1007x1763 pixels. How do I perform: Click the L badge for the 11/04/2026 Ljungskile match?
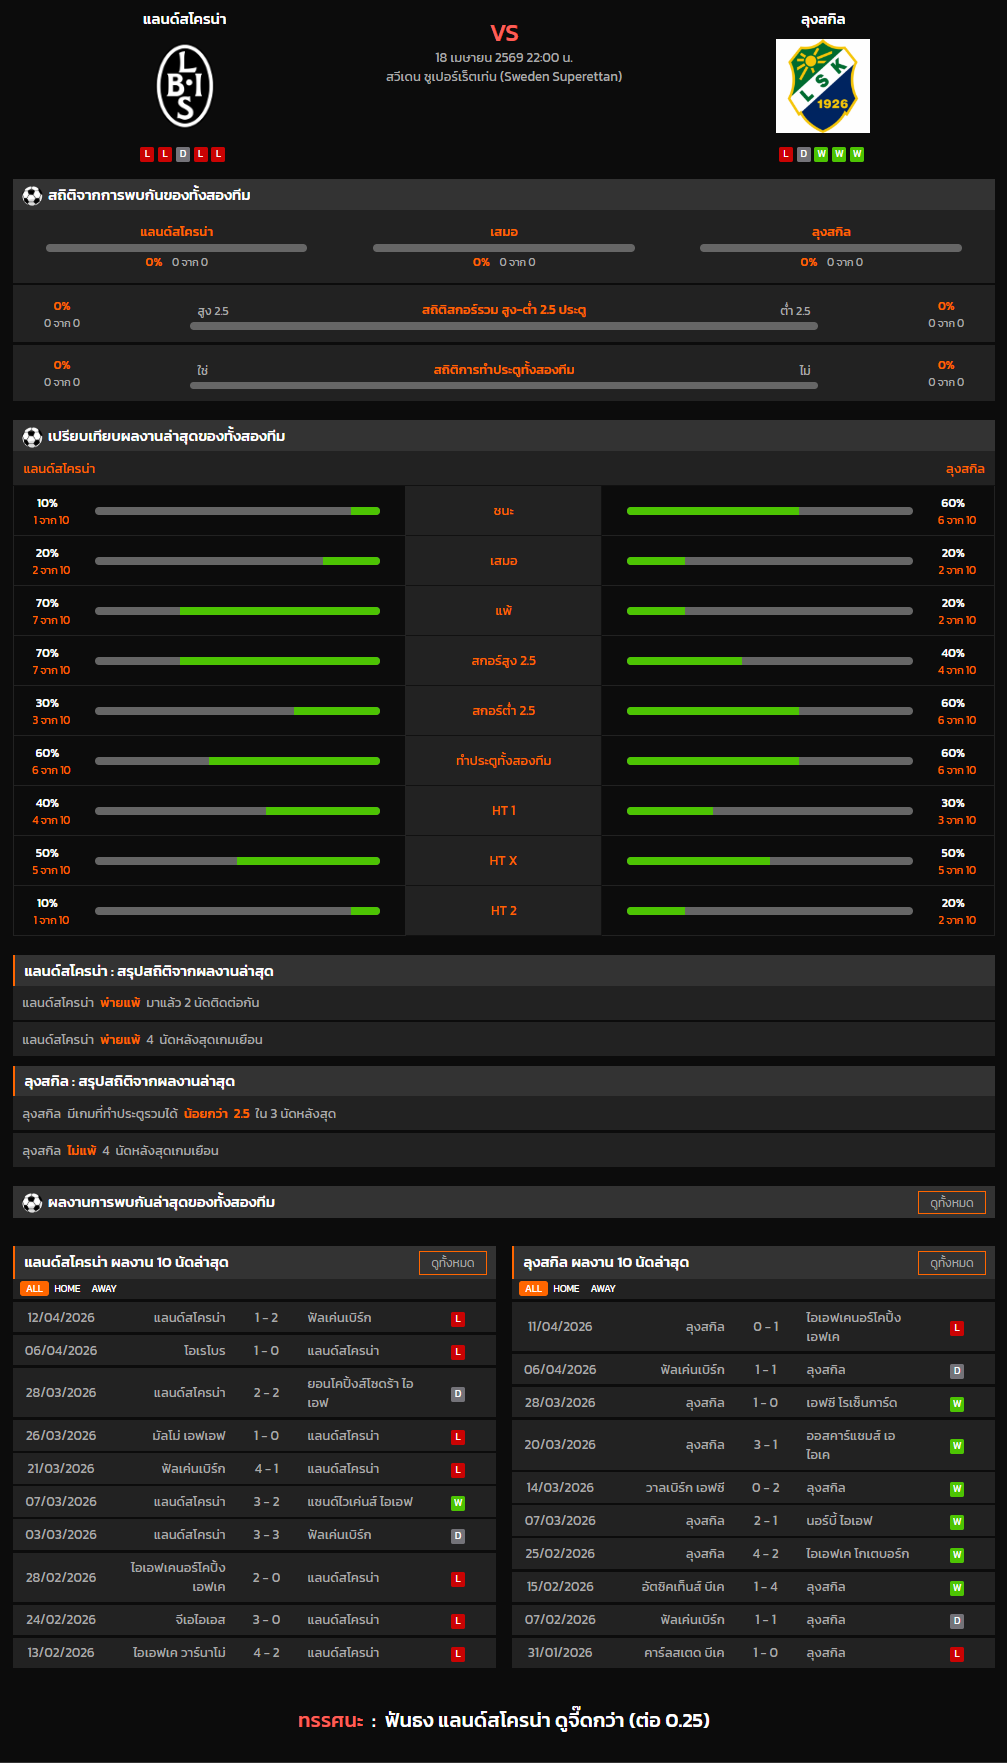pyautogui.click(x=956, y=1328)
